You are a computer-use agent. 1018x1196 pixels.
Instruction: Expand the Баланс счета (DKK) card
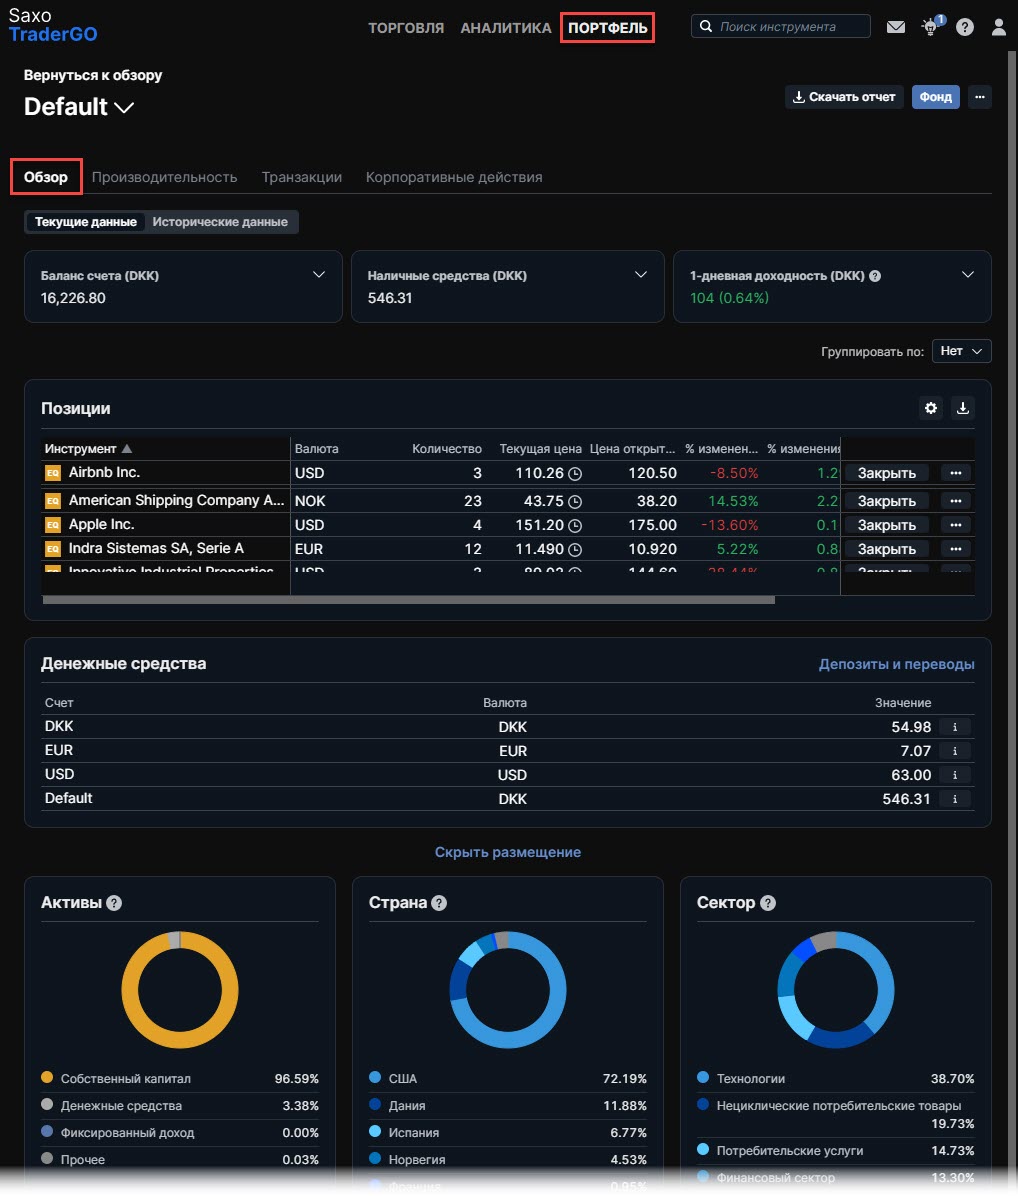click(319, 275)
